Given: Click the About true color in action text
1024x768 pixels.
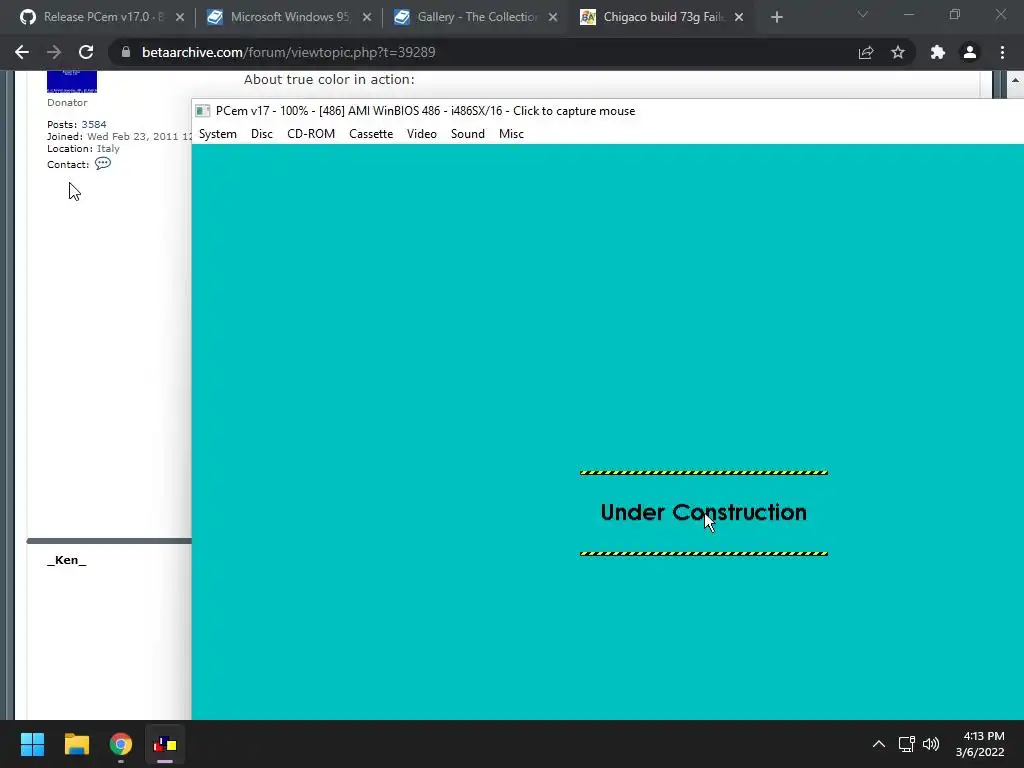Looking at the screenshot, I should pyautogui.click(x=329, y=79).
